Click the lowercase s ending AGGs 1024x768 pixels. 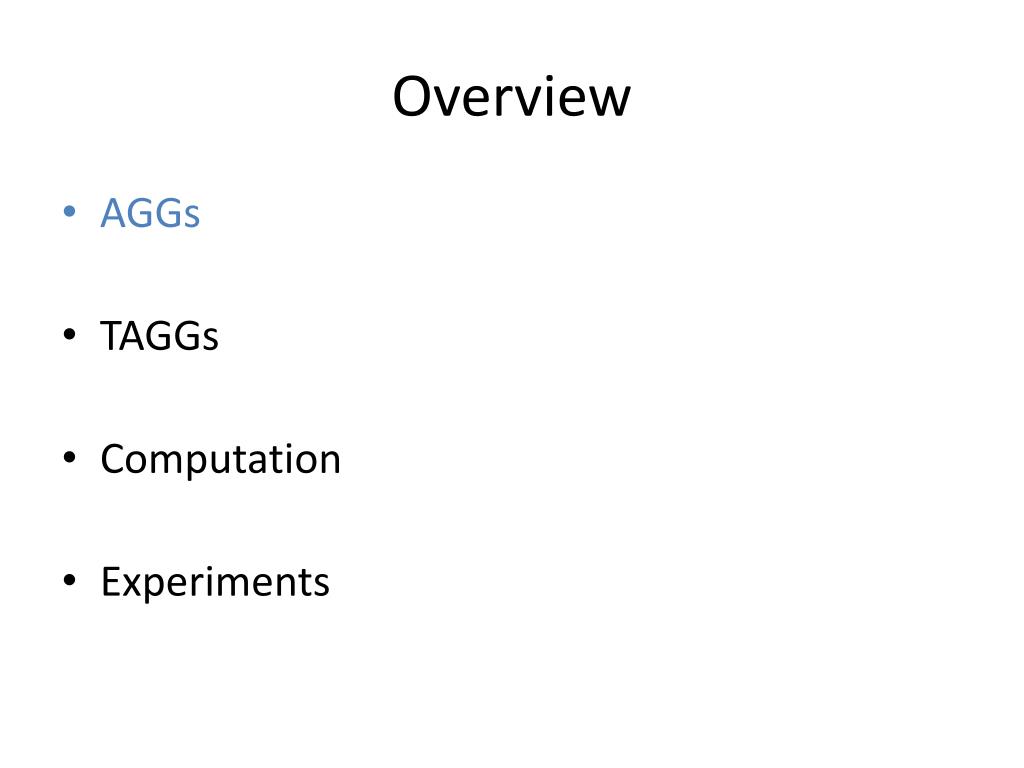coord(191,217)
